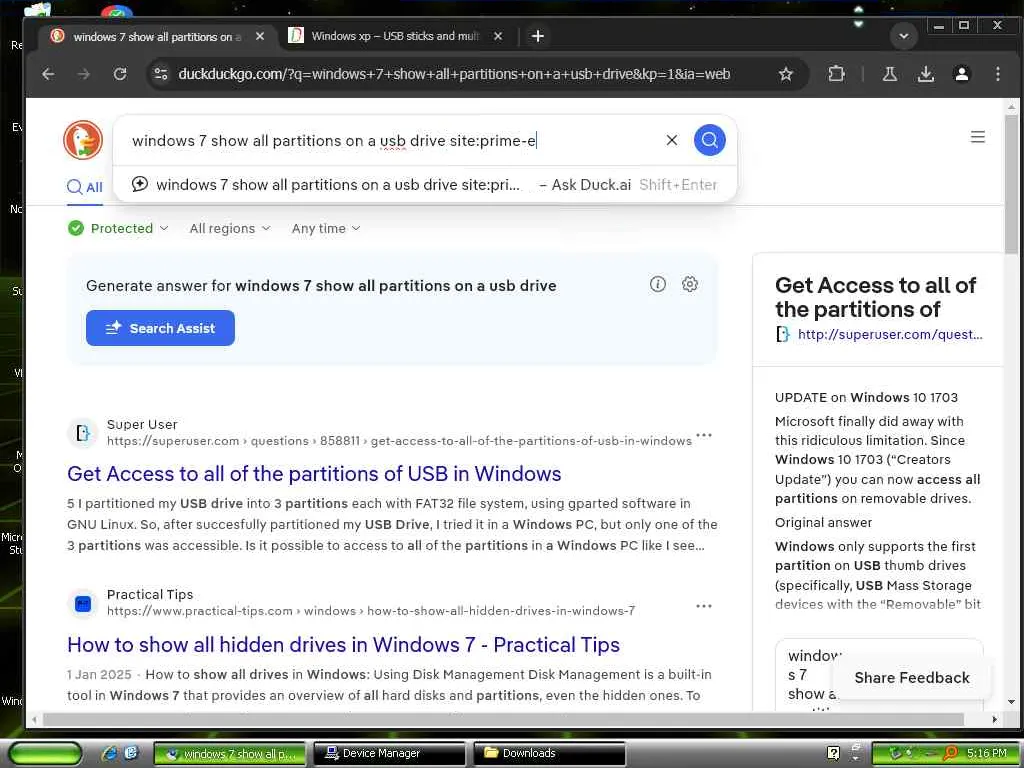Click the help question-mark tray icon
Image resolution: width=1024 pixels, height=768 pixels.
pos(833,753)
